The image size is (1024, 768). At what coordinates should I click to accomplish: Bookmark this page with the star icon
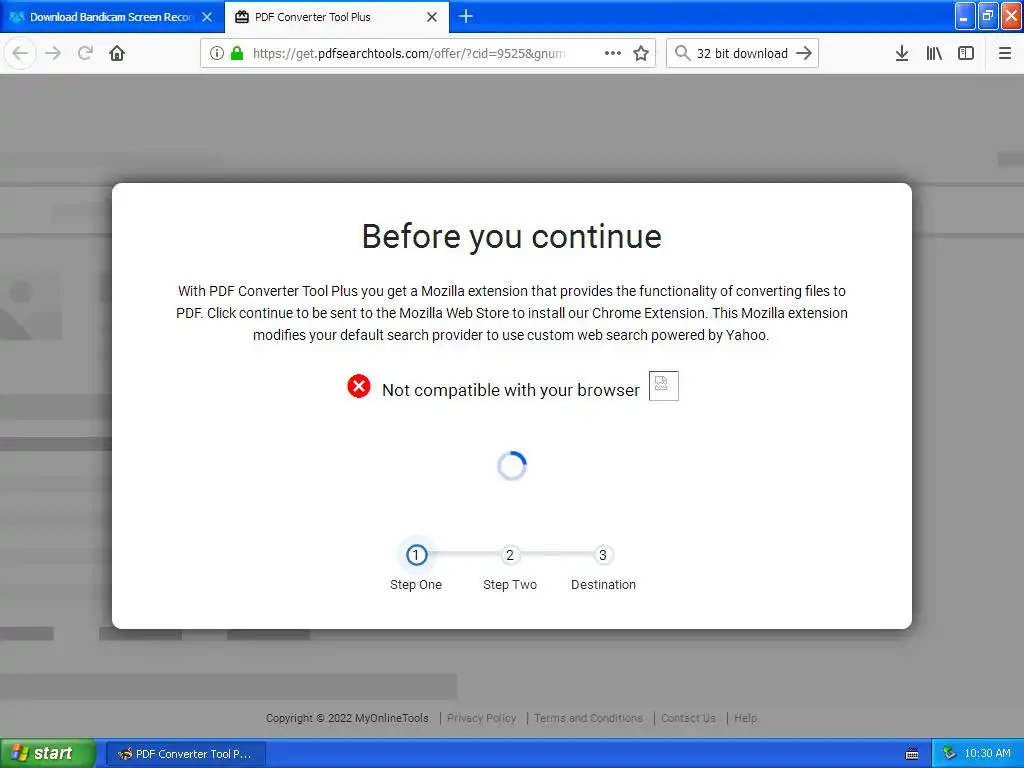641,54
